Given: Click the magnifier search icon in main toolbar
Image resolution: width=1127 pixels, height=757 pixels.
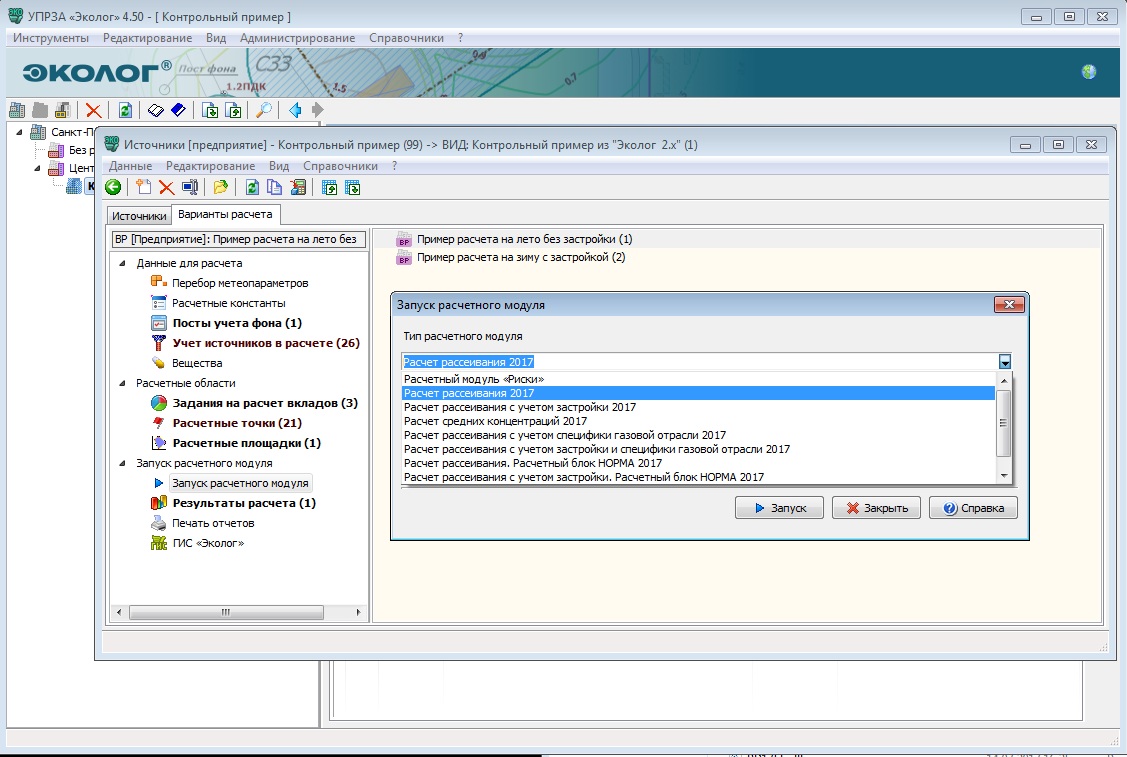Looking at the screenshot, I should [264, 110].
